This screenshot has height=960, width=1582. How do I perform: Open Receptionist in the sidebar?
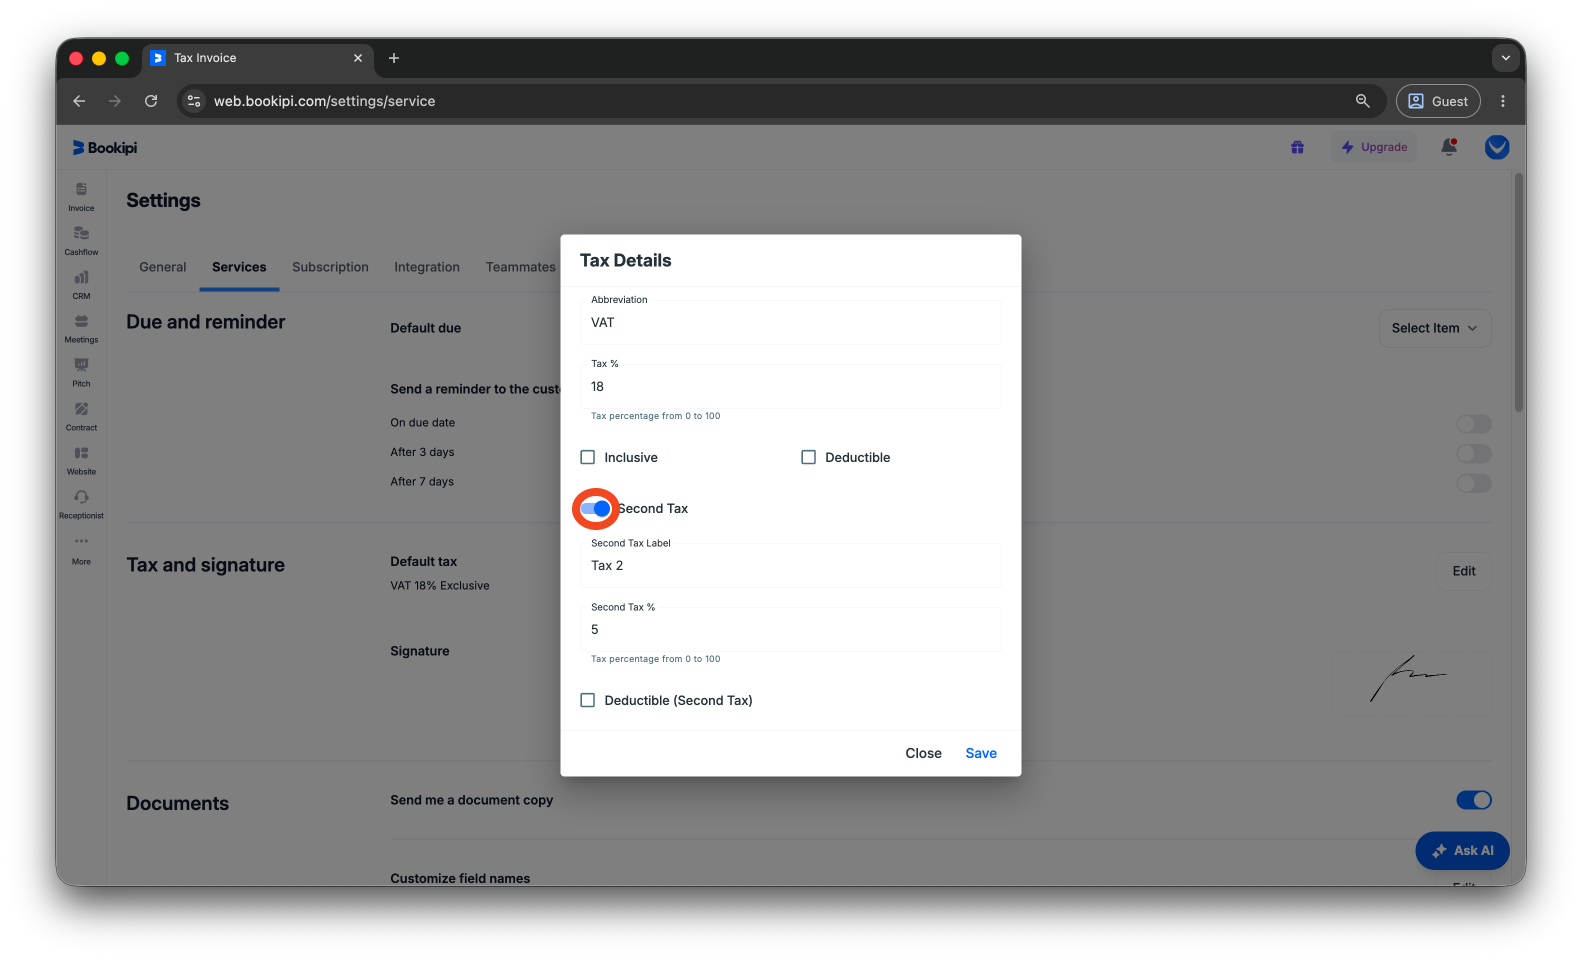point(81,504)
